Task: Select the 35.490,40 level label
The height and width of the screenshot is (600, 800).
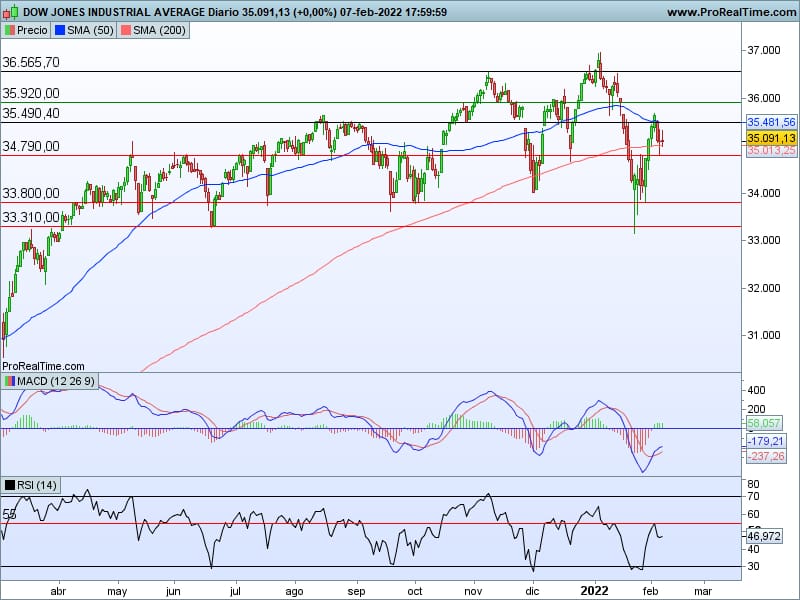Action: click(x=31, y=113)
